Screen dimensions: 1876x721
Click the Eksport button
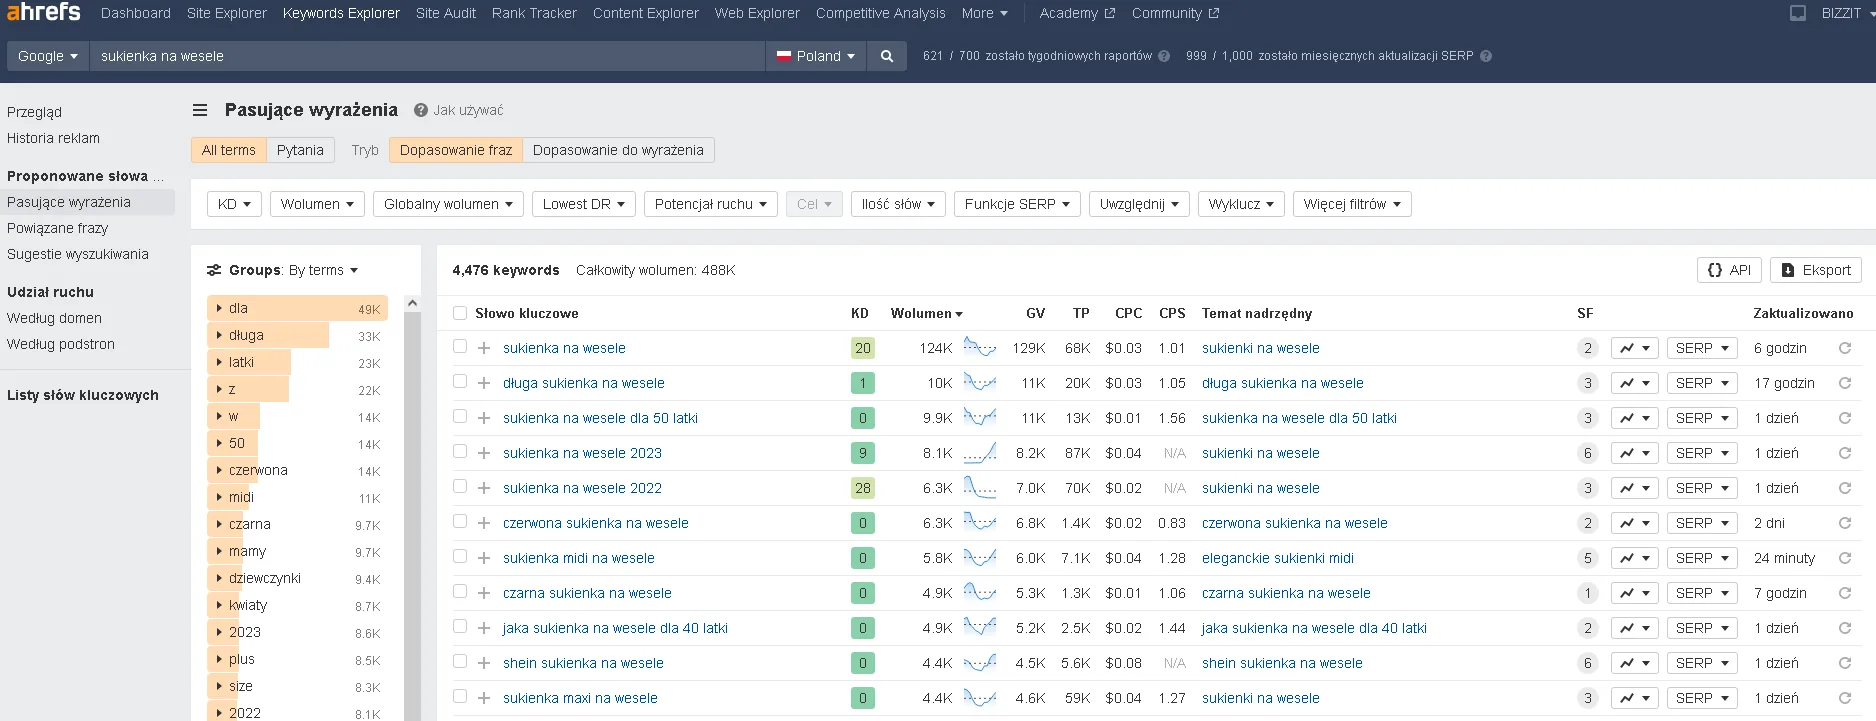(1816, 270)
